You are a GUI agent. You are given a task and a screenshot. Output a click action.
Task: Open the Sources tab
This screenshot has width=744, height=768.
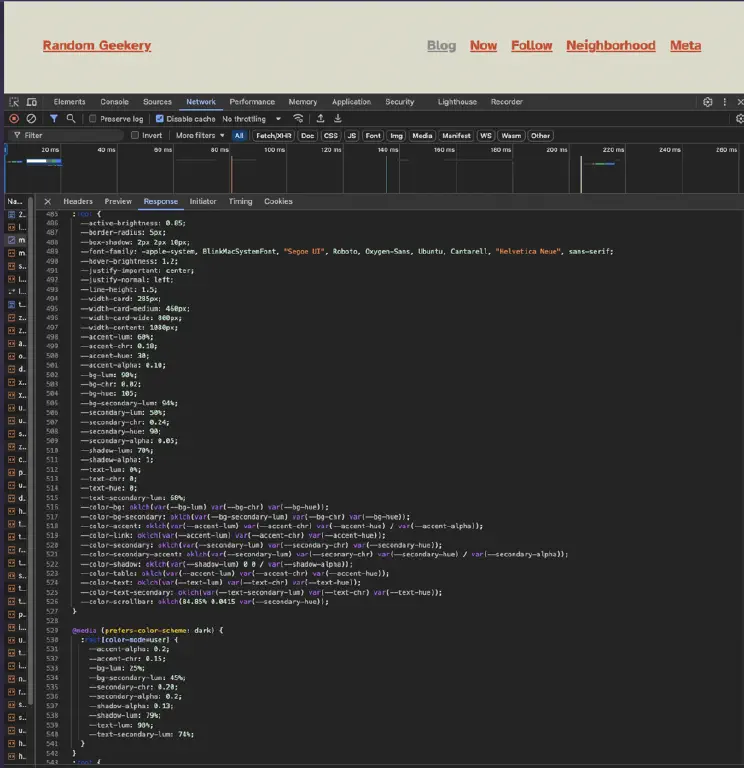click(x=157, y=102)
